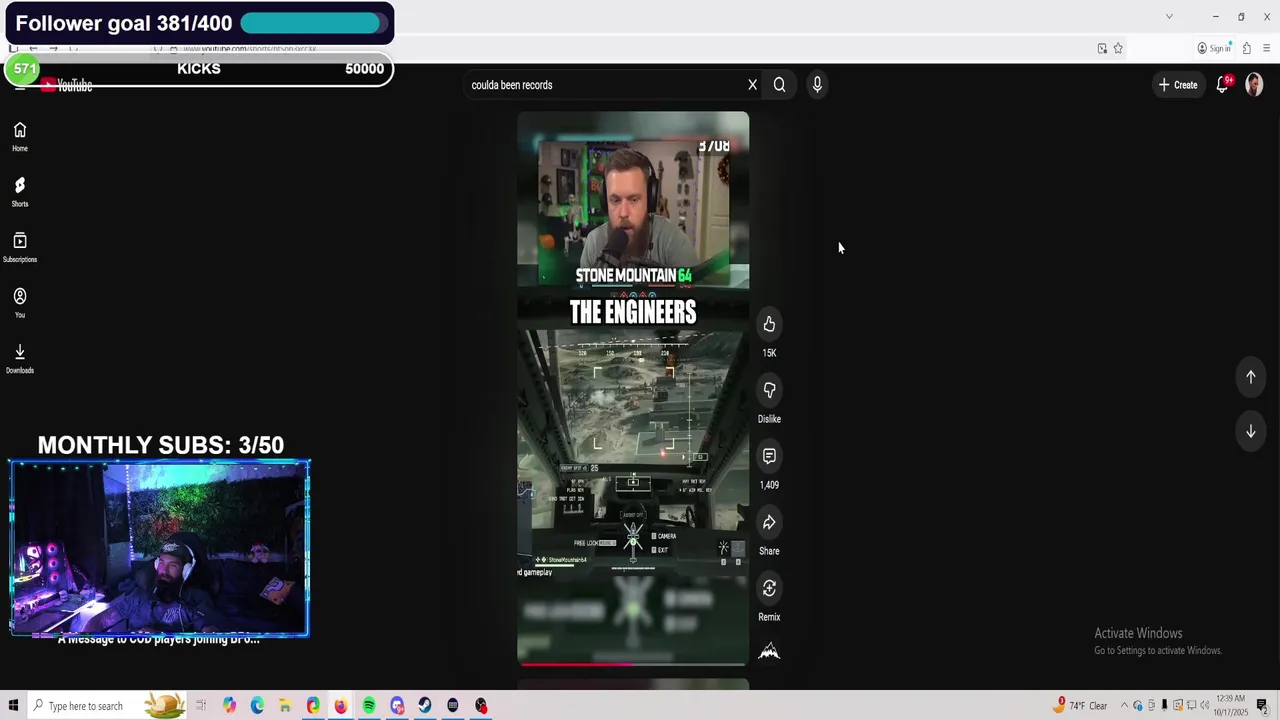Go to the Shorts section in sidebar
1280x720 pixels.
pos(20,192)
